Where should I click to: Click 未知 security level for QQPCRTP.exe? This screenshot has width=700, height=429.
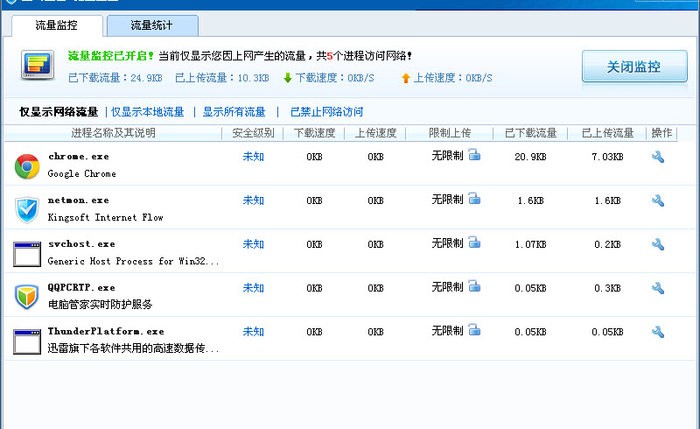pyautogui.click(x=253, y=288)
